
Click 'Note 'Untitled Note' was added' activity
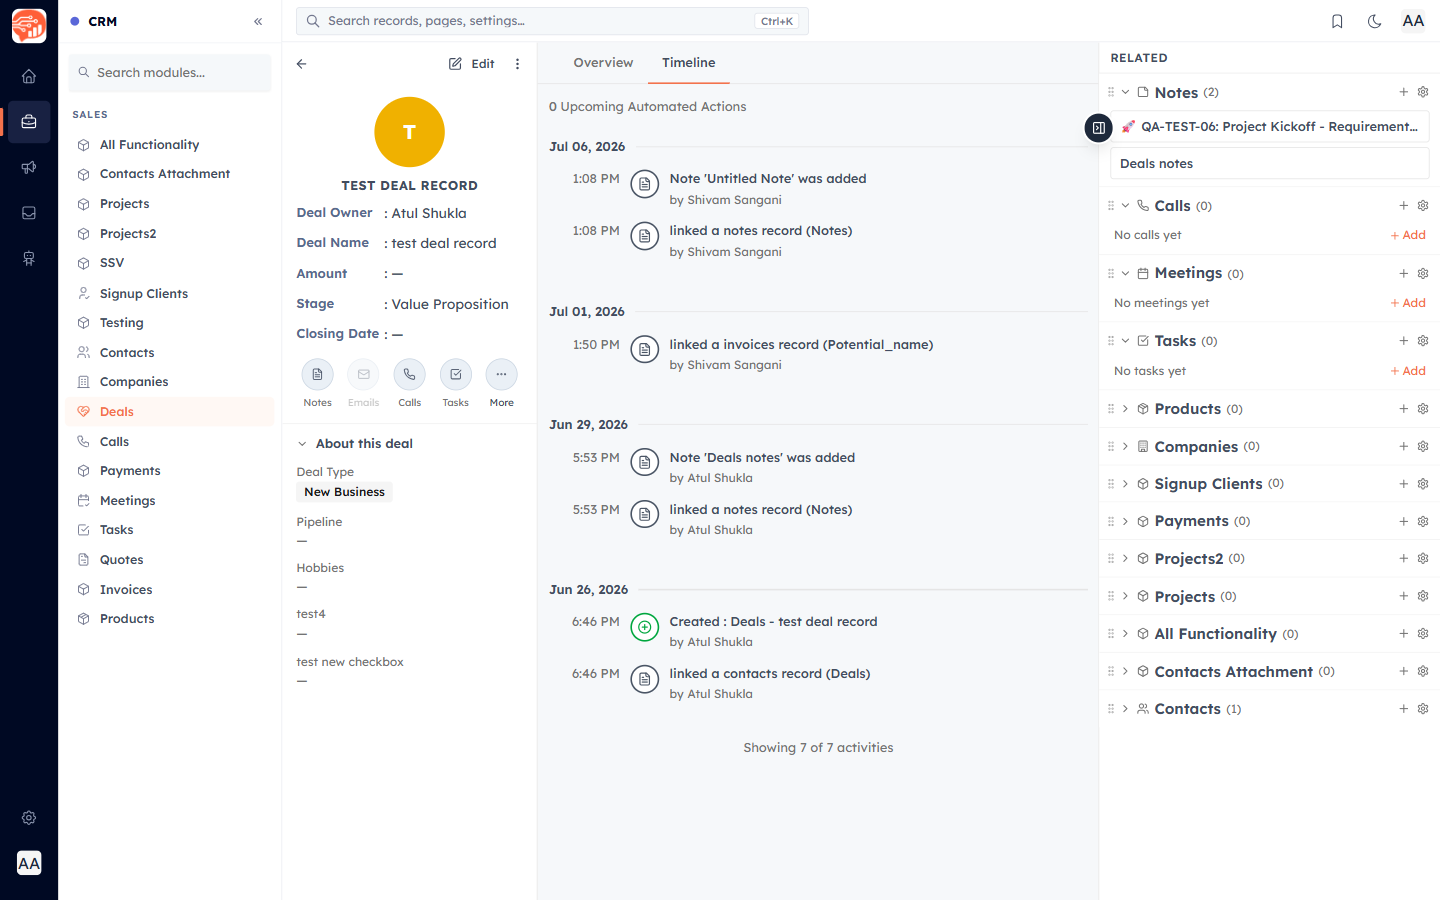pyautogui.click(x=768, y=179)
